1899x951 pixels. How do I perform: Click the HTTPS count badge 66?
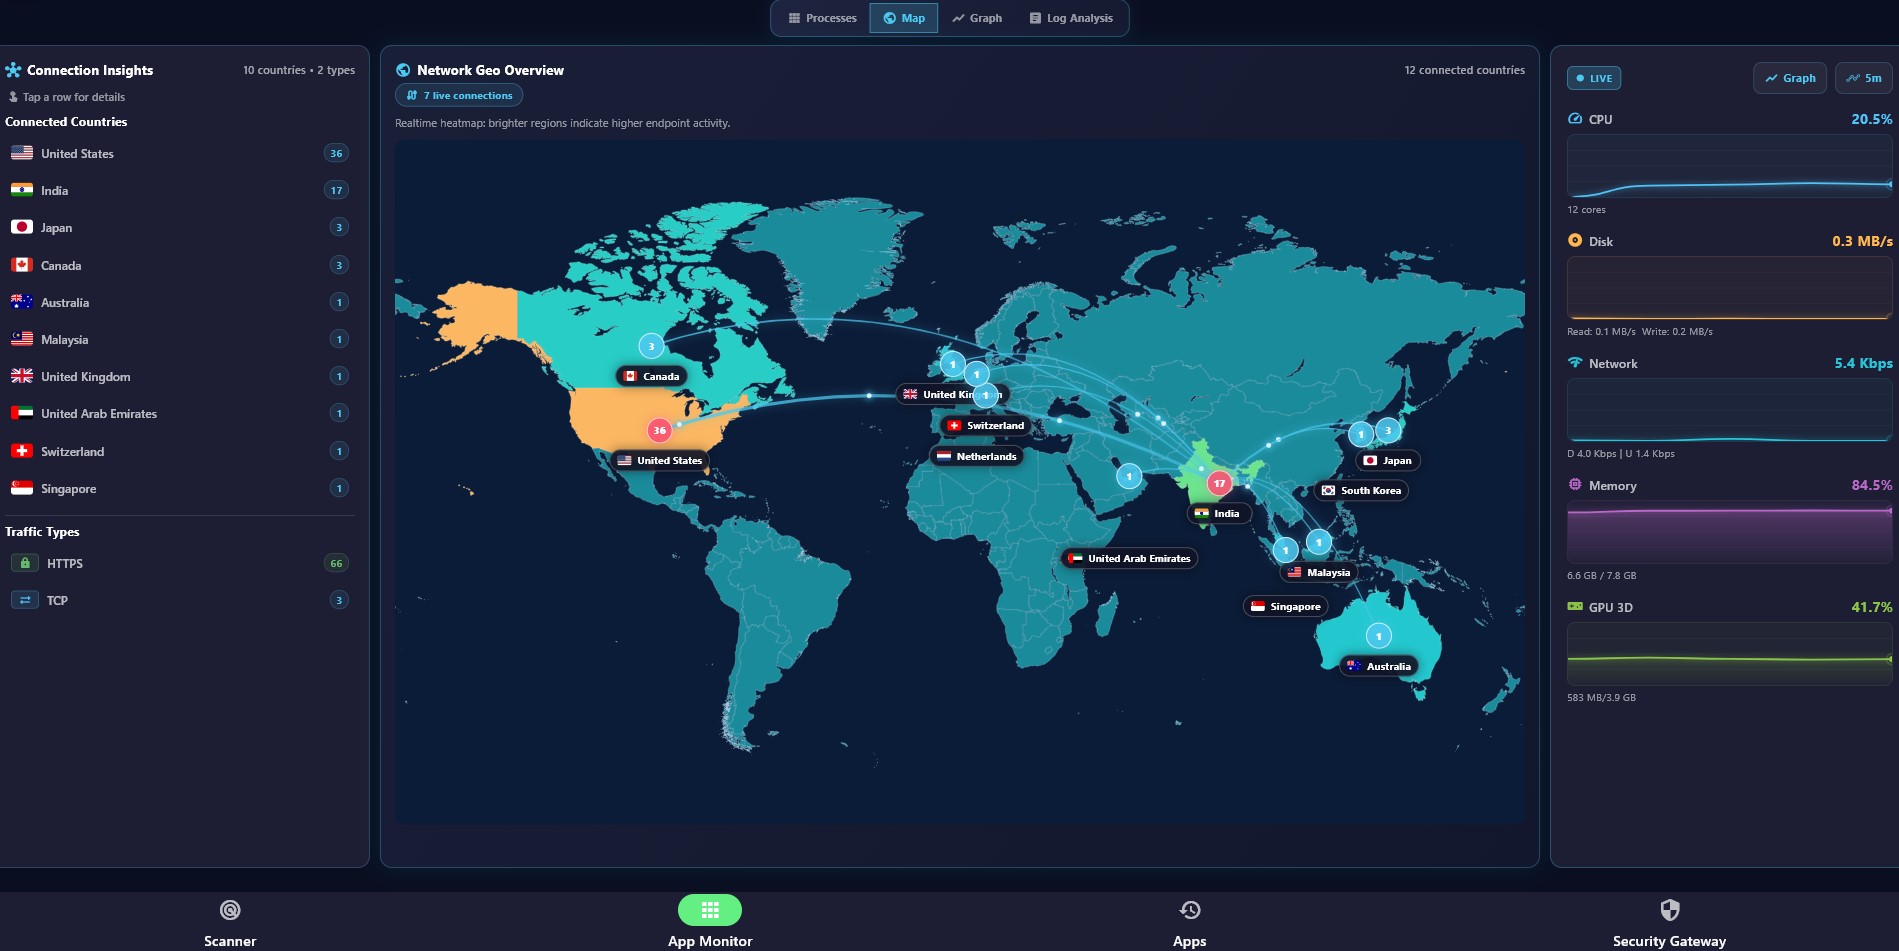point(336,563)
